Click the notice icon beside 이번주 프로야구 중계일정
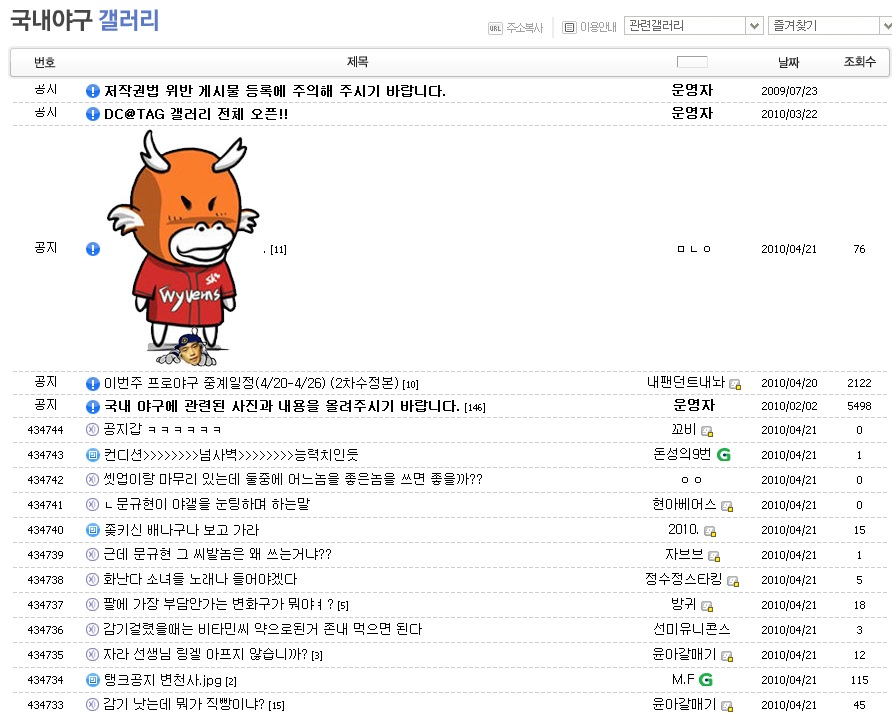 coord(93,383)
